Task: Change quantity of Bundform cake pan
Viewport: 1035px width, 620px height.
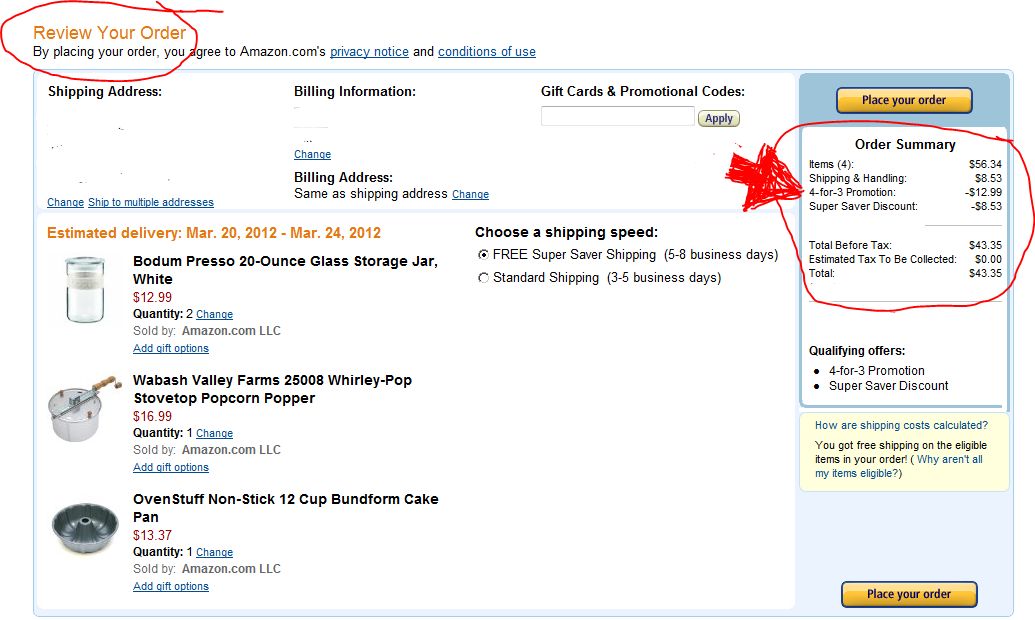Action: [214, 553]
